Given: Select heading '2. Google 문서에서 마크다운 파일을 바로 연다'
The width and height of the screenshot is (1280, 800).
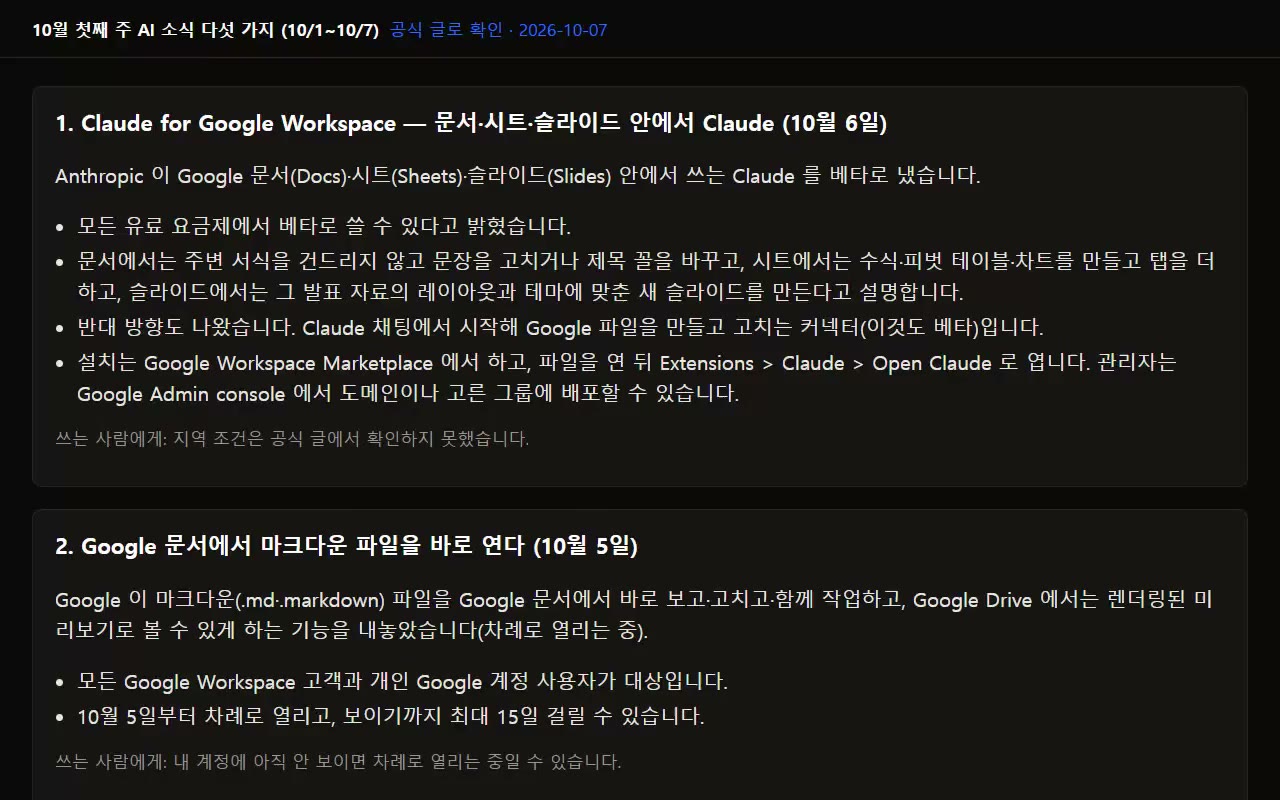Looking at the screenshot, I should [x=347, y=546].
